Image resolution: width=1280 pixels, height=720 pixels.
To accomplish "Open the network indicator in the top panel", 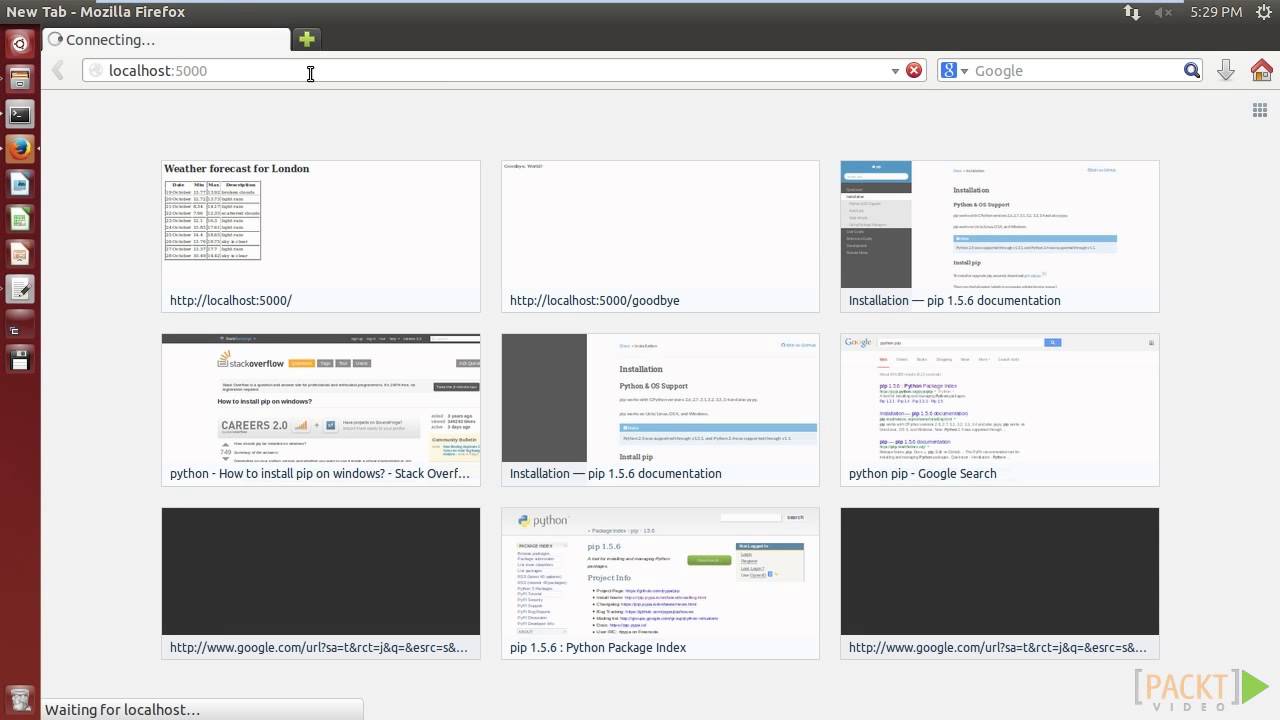I will (x=1131, y=12).
